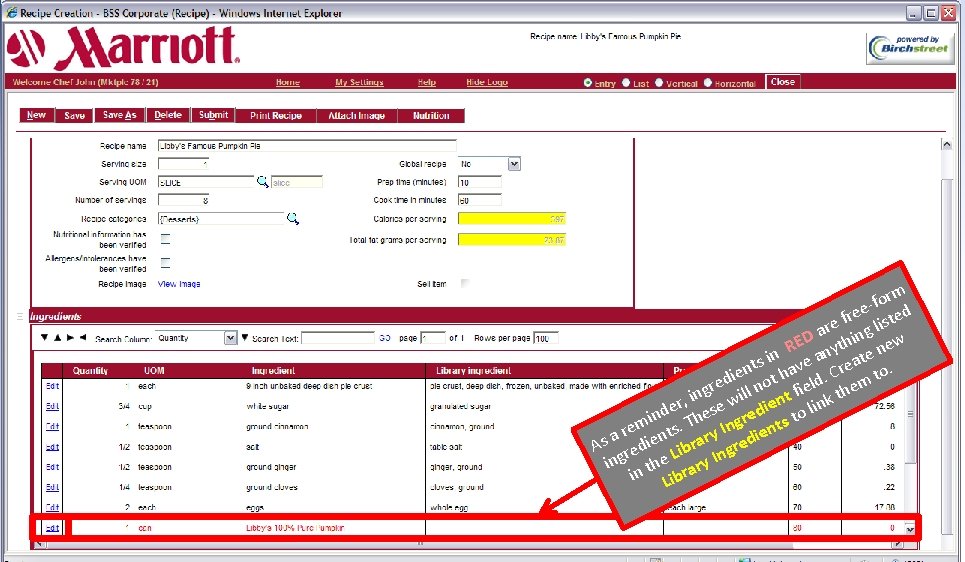Expand dropdown arrow on the red pumpkin row
The height and width of the screenshot is (562, 965).
(910, 529)
